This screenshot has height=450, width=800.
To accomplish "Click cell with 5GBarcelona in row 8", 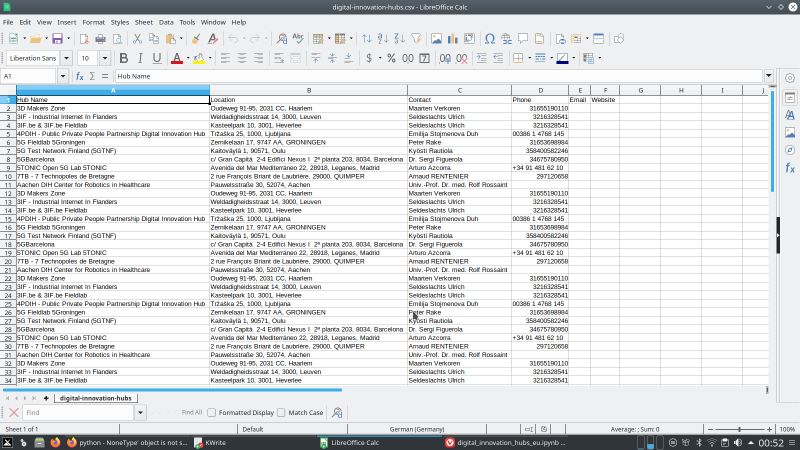I will [x=113, y=159].
